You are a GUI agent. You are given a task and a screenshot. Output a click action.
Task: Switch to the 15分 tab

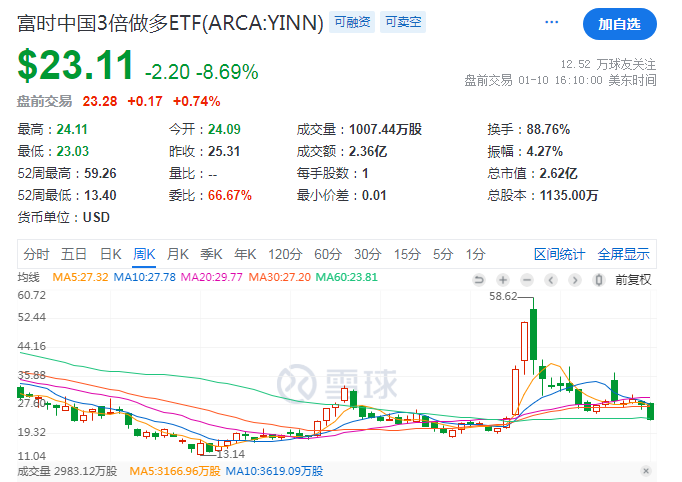(x=407, y=254)
